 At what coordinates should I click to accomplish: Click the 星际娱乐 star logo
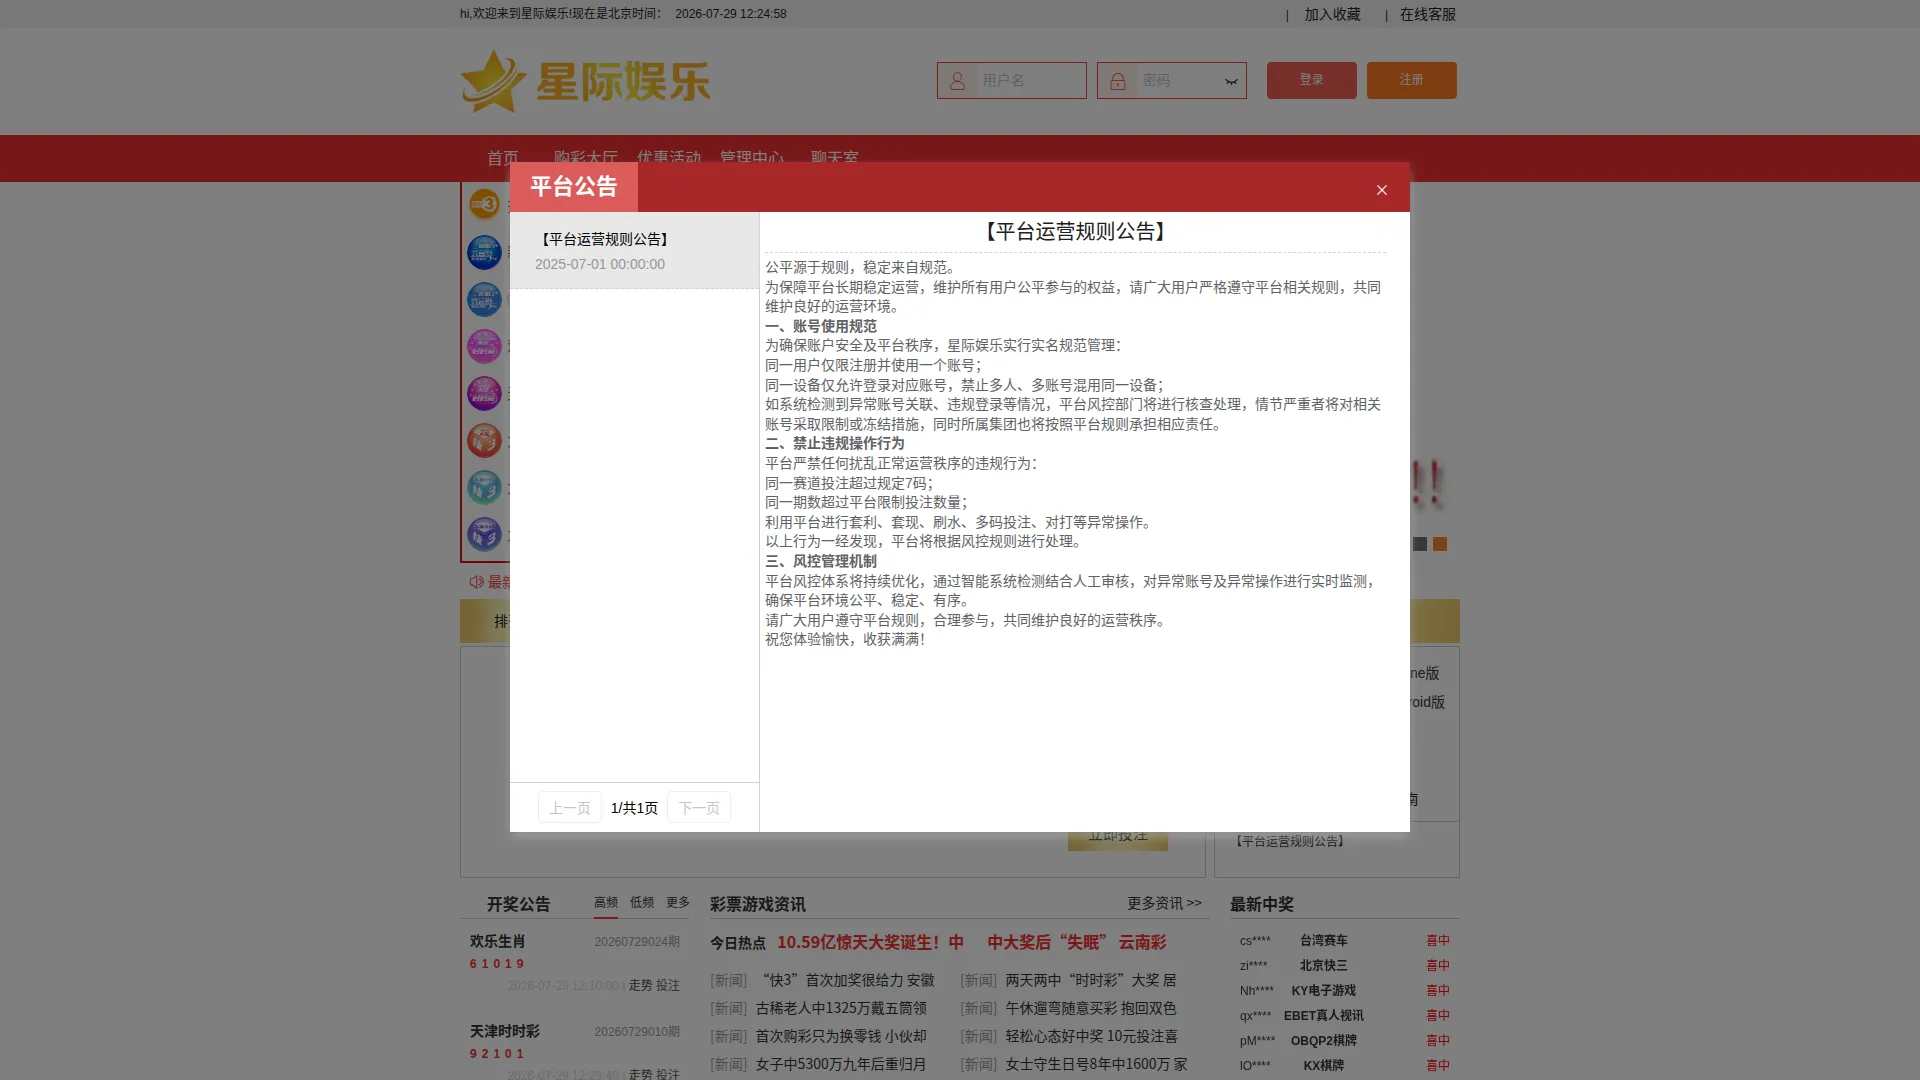point(585,81)
